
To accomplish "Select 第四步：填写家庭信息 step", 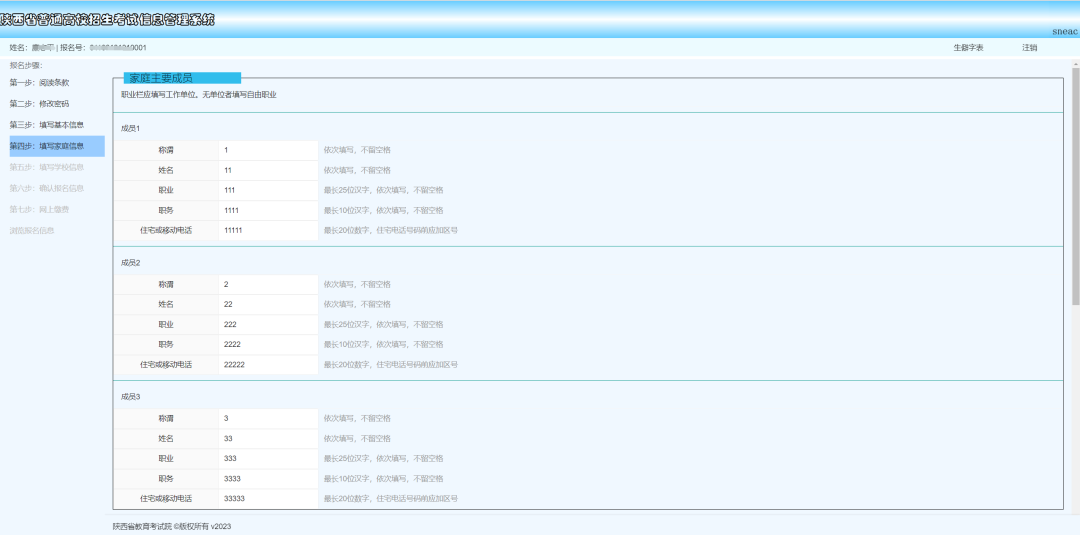I will click(x=57, y=146).
